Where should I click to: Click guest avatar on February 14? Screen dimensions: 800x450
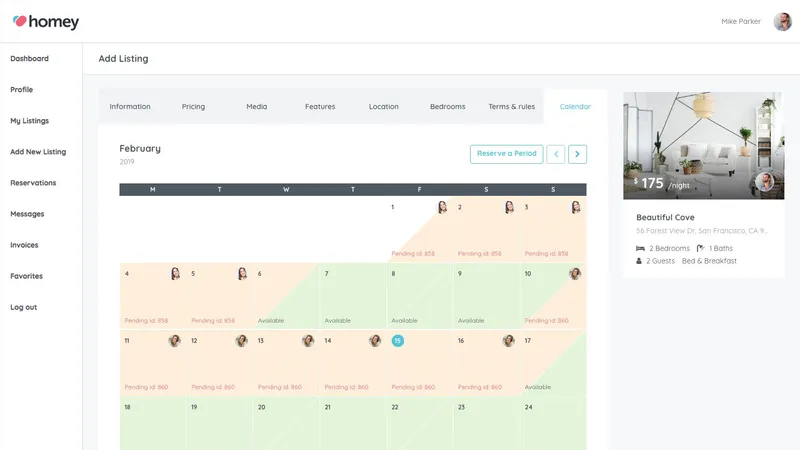[375, 341]
